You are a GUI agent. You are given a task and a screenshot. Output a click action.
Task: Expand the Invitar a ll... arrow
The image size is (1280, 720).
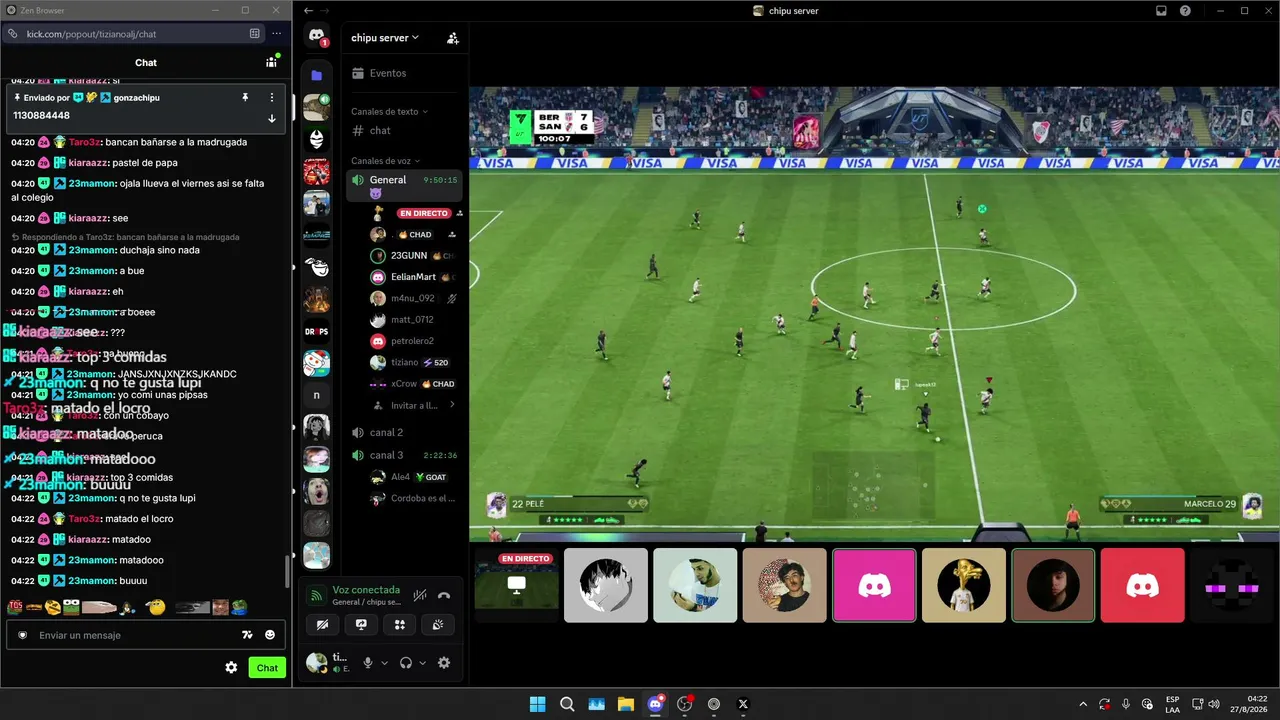pos(452,405)
